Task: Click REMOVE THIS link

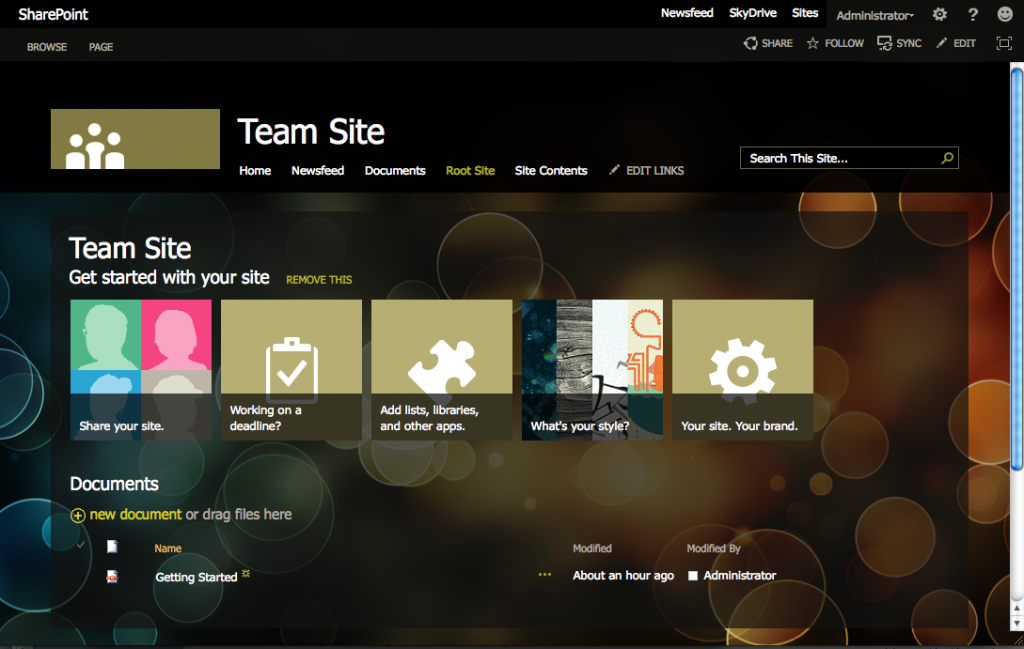Action: click(319, 279)
